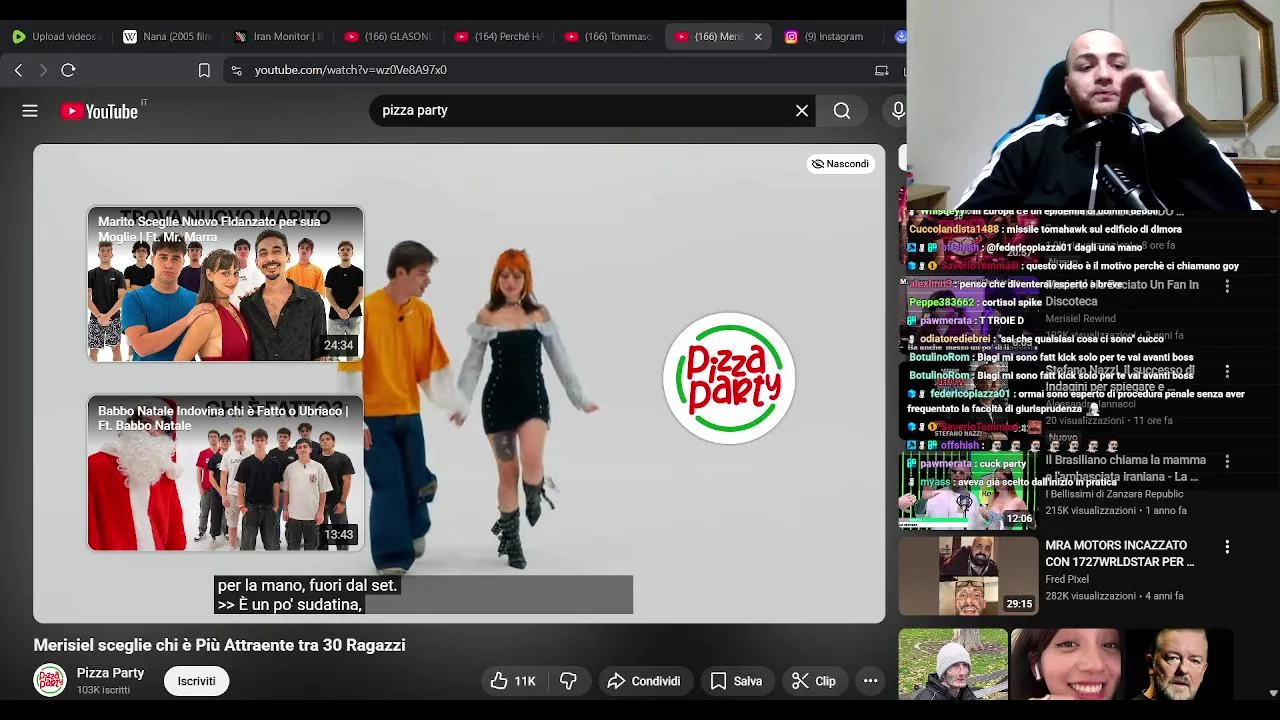1280x720 pixels.
Task: Open more actions three-dot menu under video
Action: [x=871, y=681]
